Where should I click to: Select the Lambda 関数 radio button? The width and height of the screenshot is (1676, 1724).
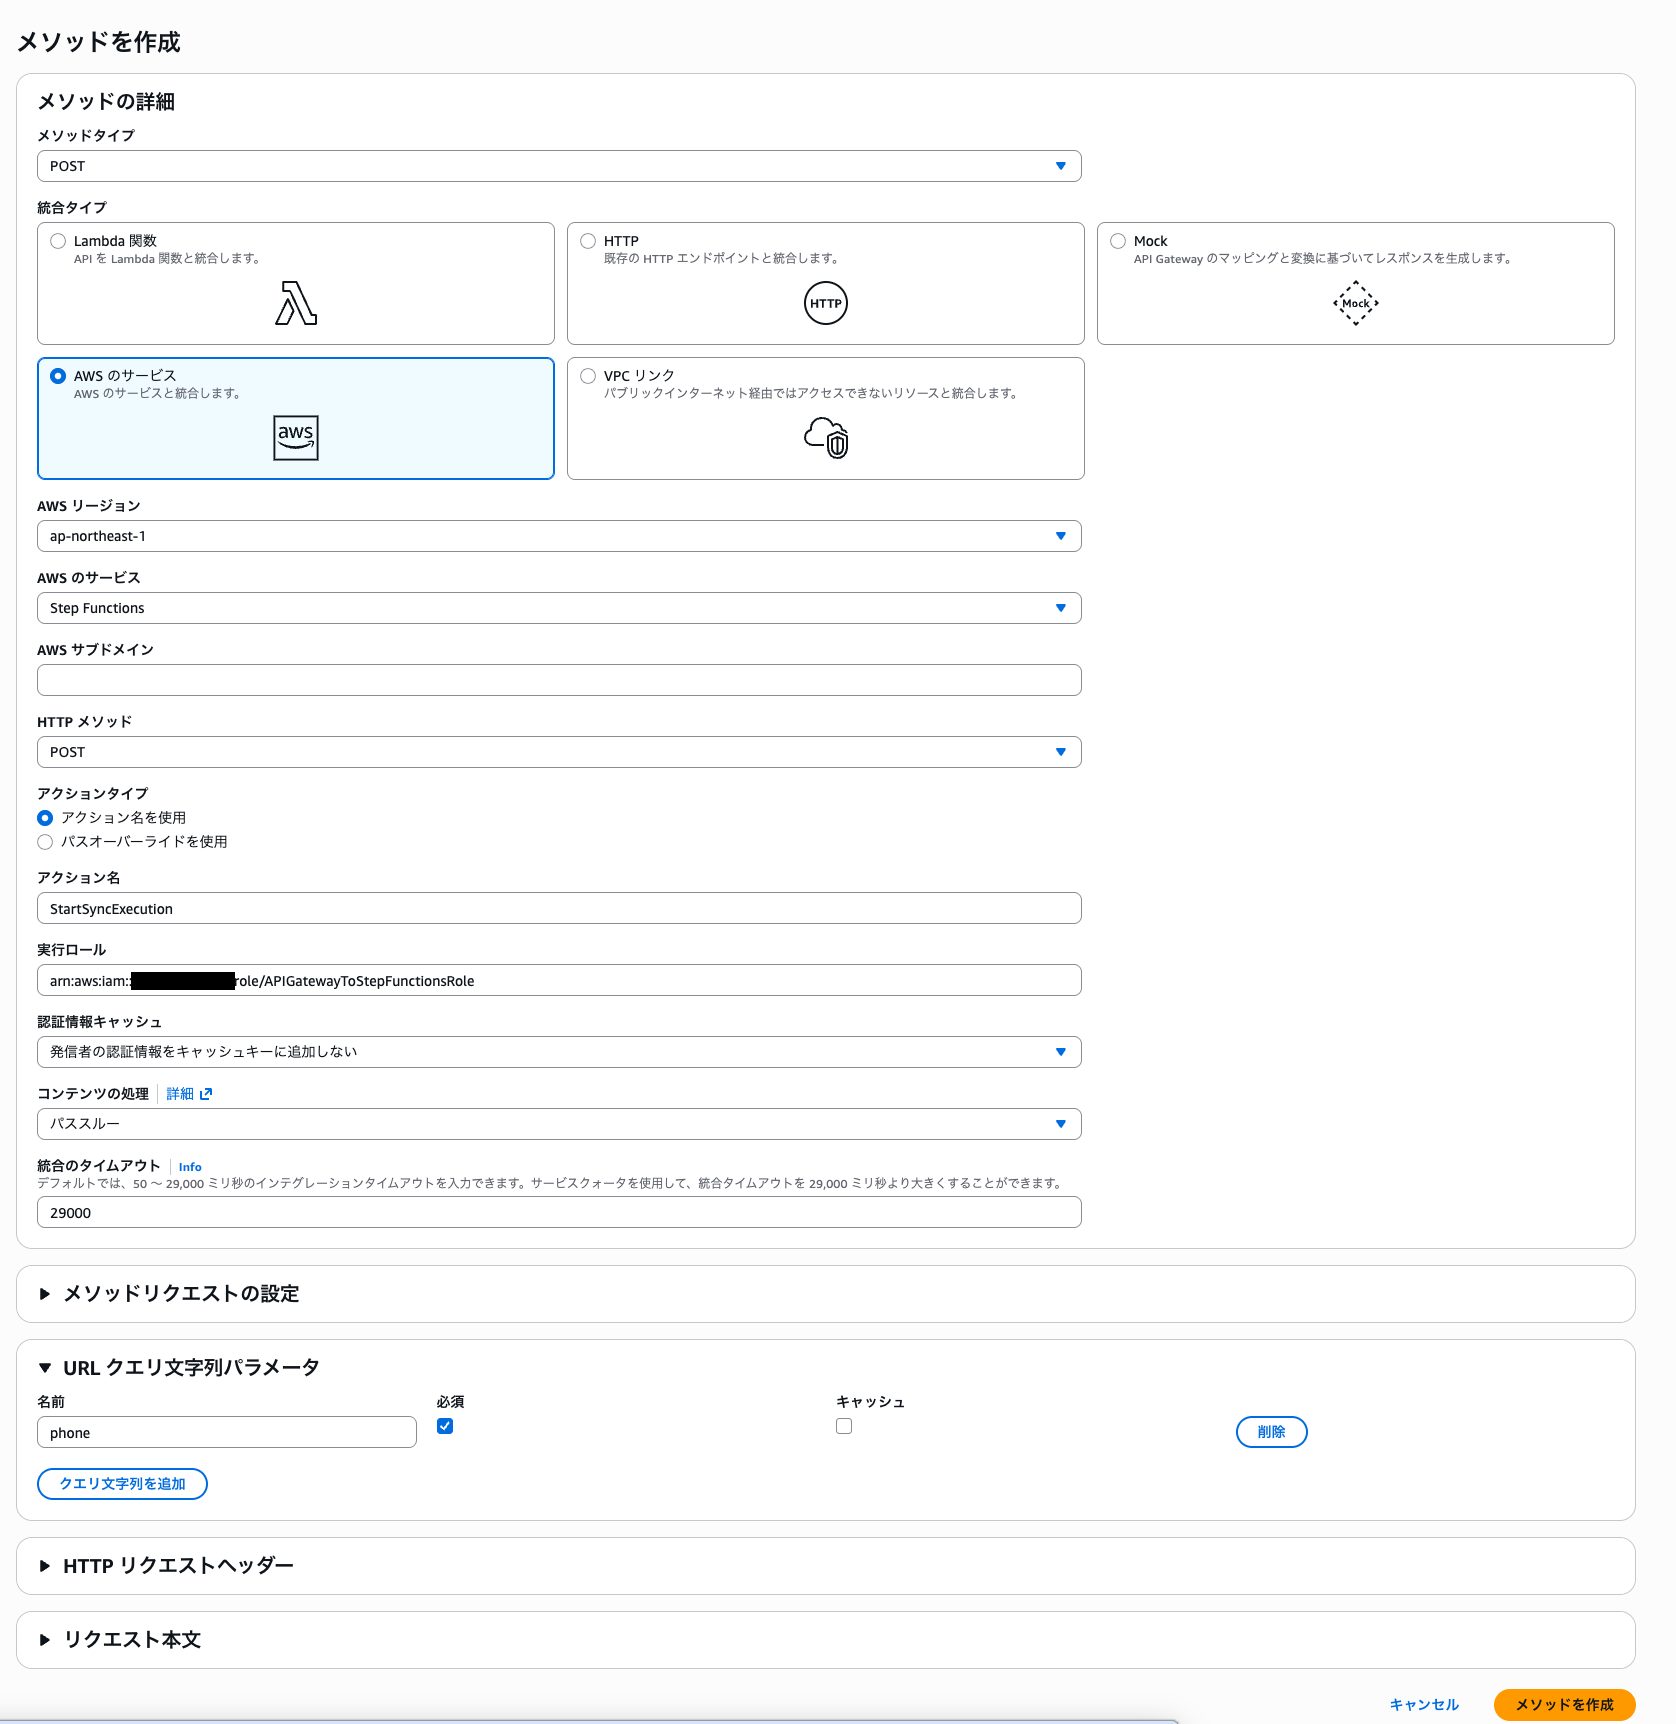(x=58, y=241)
